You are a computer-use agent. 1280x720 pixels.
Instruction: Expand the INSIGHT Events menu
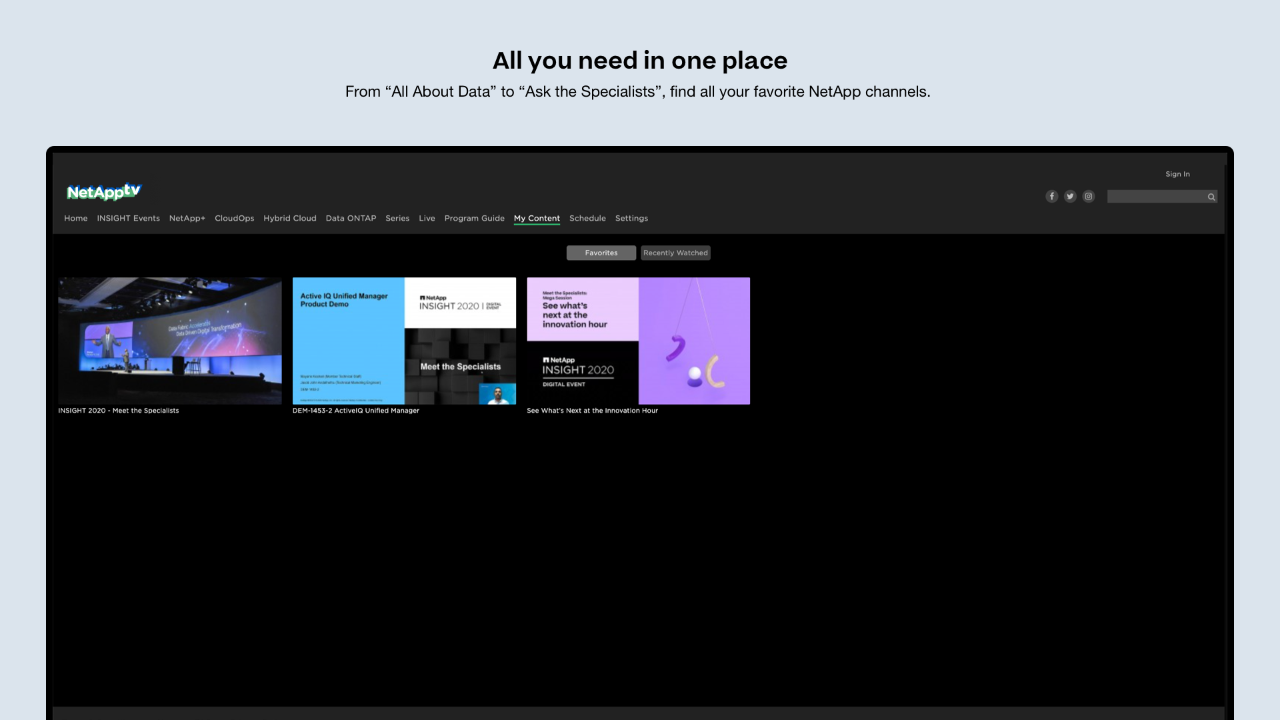[128, 218]
